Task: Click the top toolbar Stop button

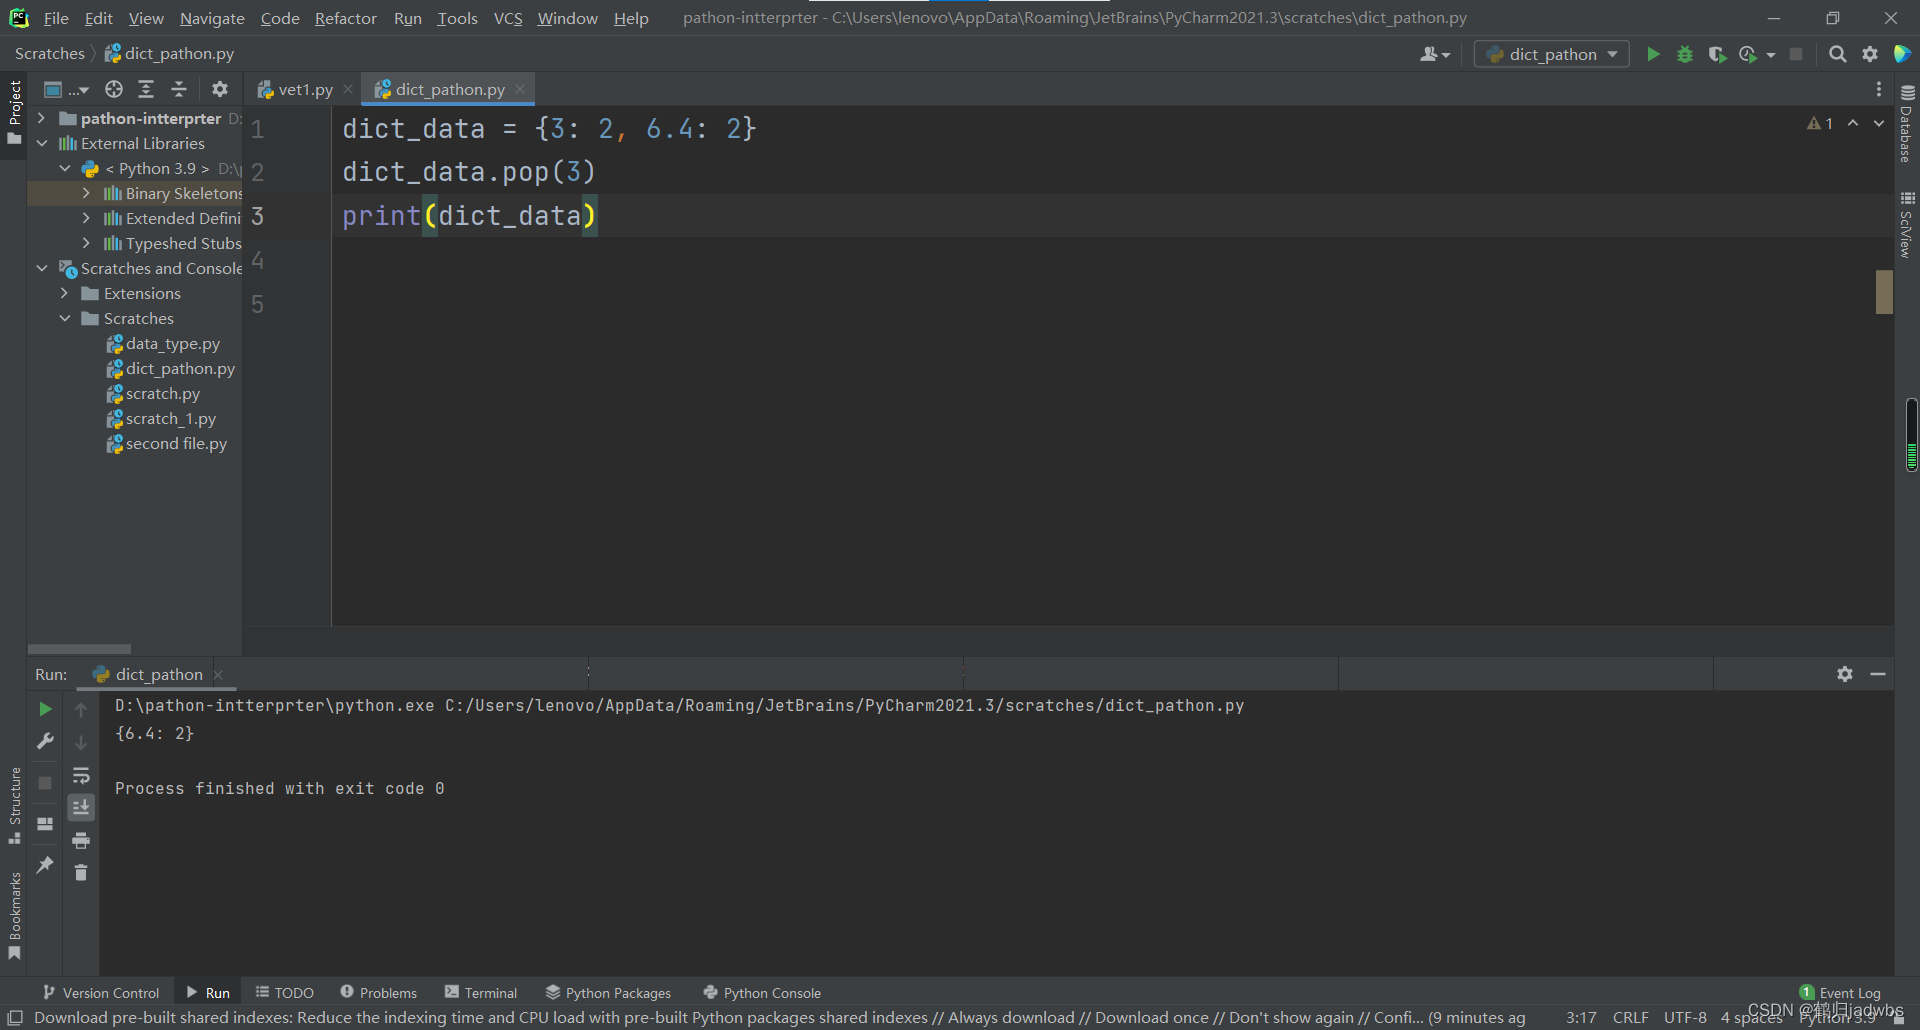Action: (1796, 54)
